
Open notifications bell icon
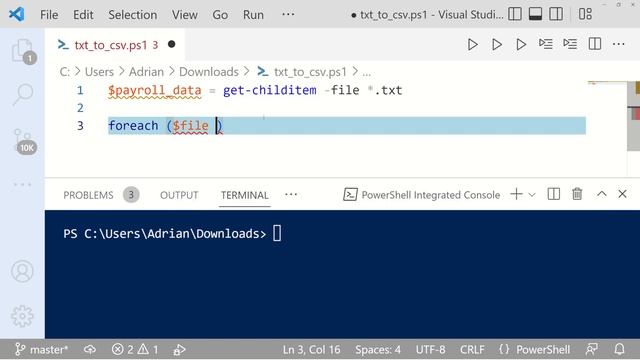[x=619, y=349]
